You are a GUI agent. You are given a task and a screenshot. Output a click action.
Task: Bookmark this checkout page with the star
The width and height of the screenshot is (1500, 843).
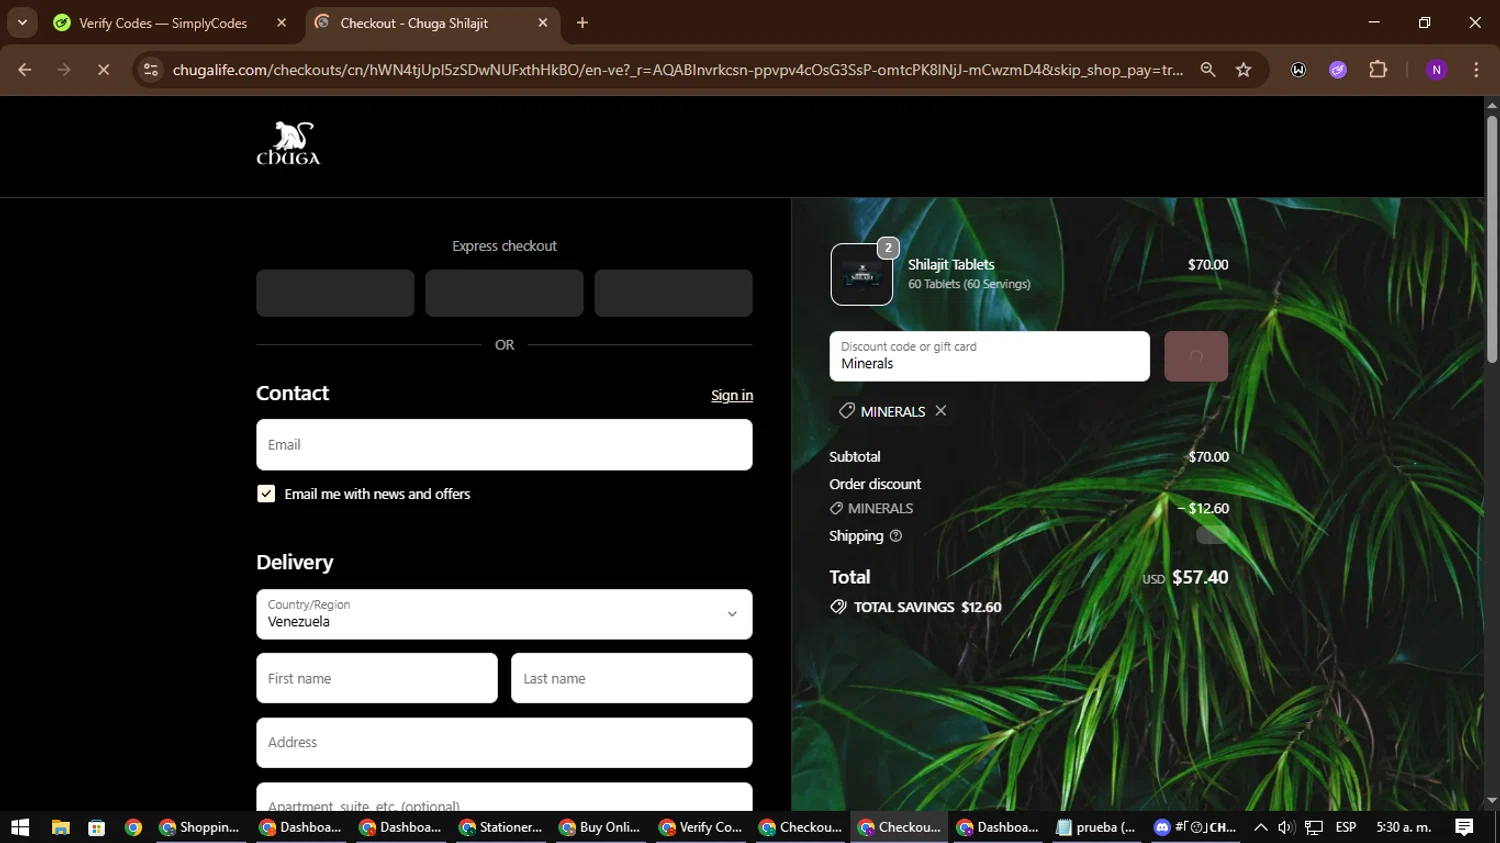coord(1244,70)
